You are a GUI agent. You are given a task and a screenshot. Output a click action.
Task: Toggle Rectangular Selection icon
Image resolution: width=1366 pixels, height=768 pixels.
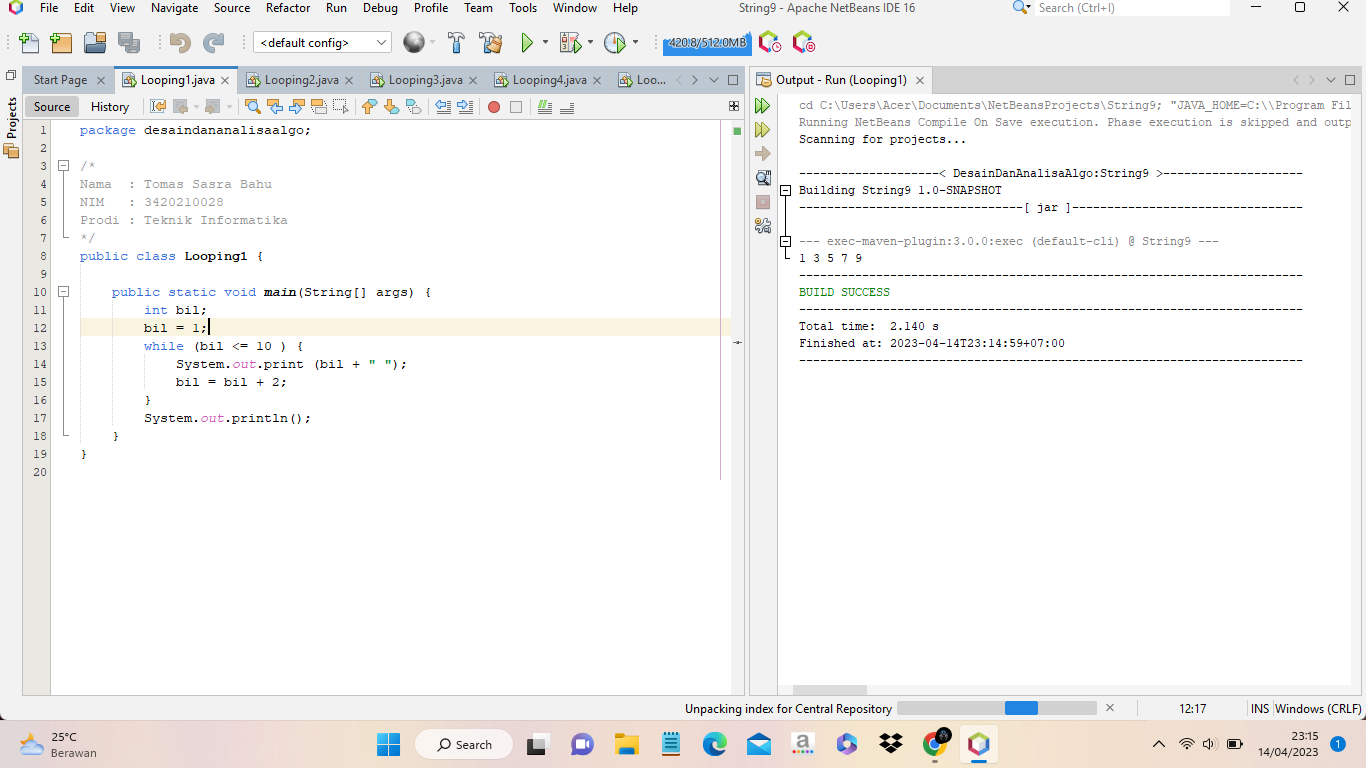click(341, 107)
